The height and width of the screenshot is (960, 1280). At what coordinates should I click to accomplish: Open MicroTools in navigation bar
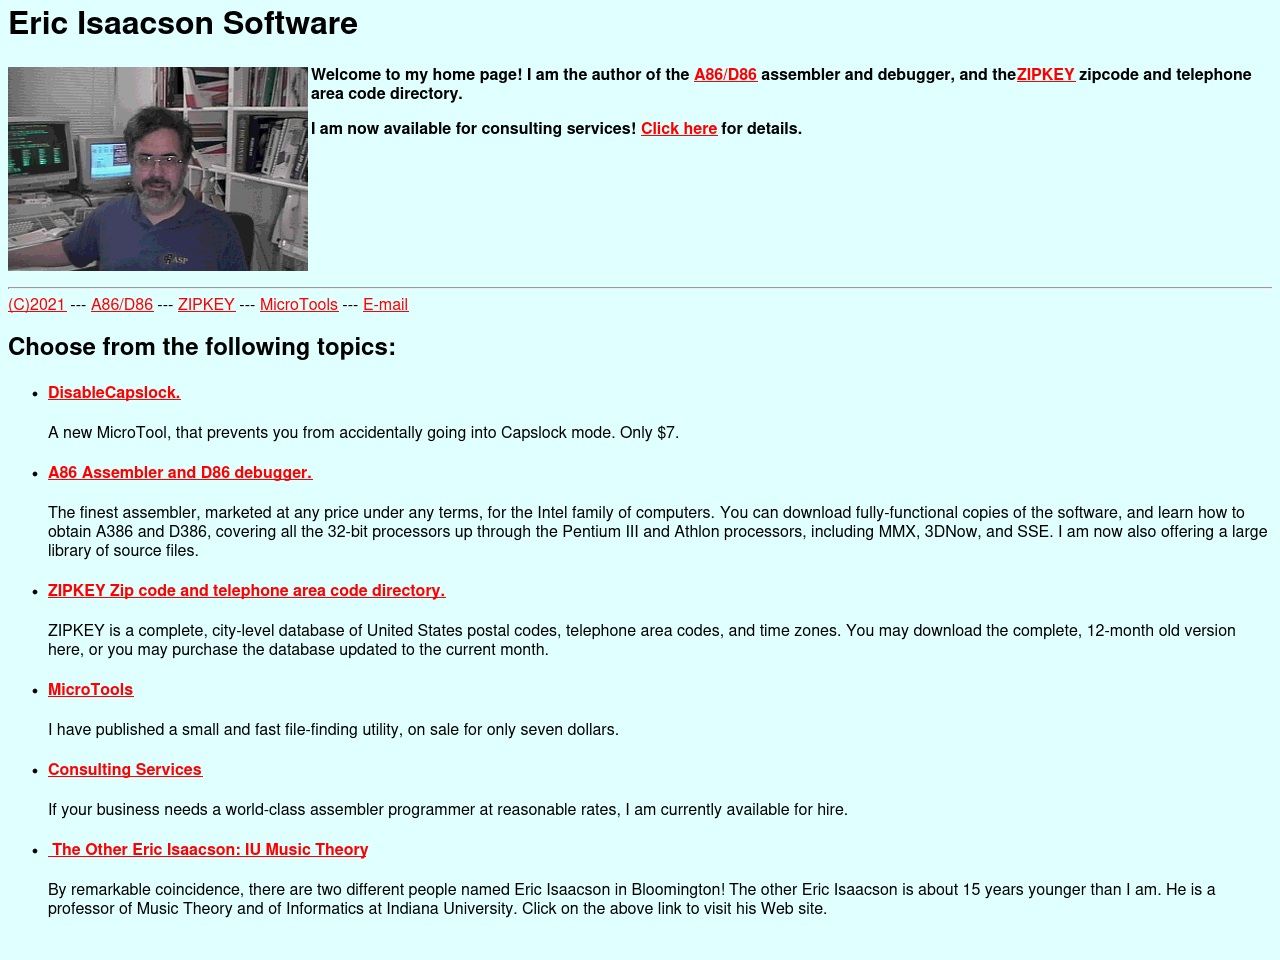[299, 305]
